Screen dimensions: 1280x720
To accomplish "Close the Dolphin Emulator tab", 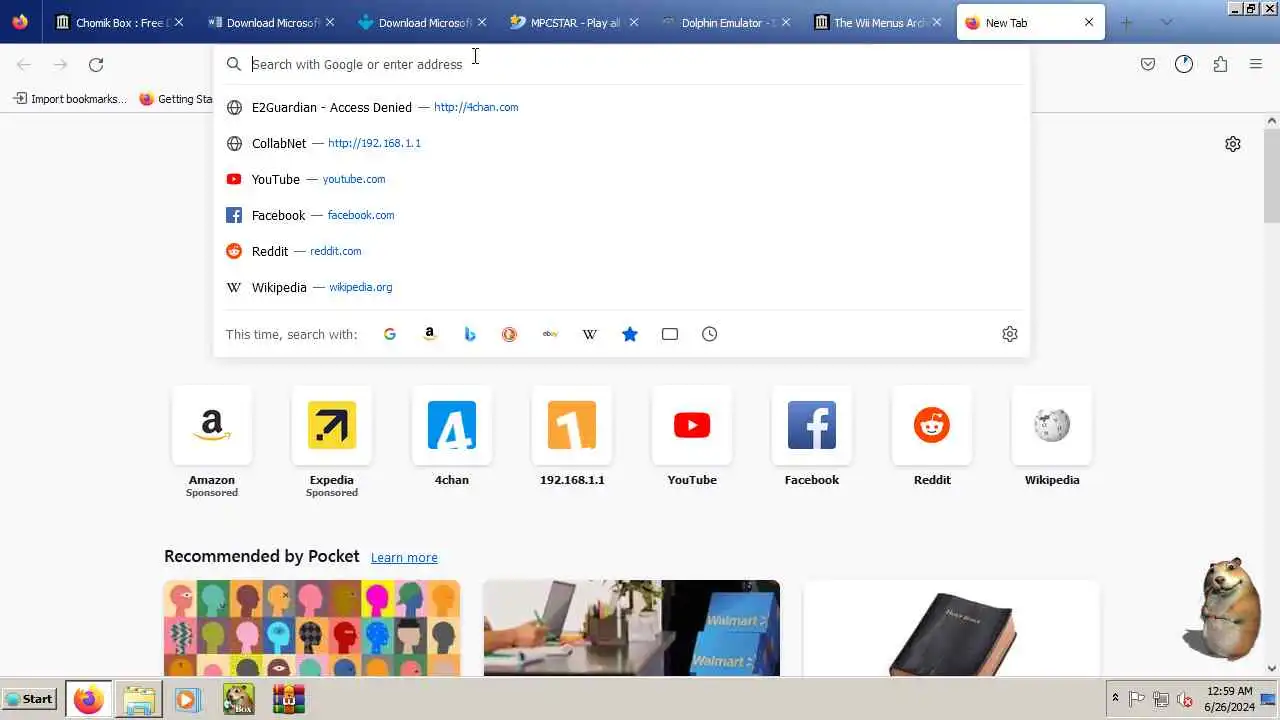I will coord(785,22).
